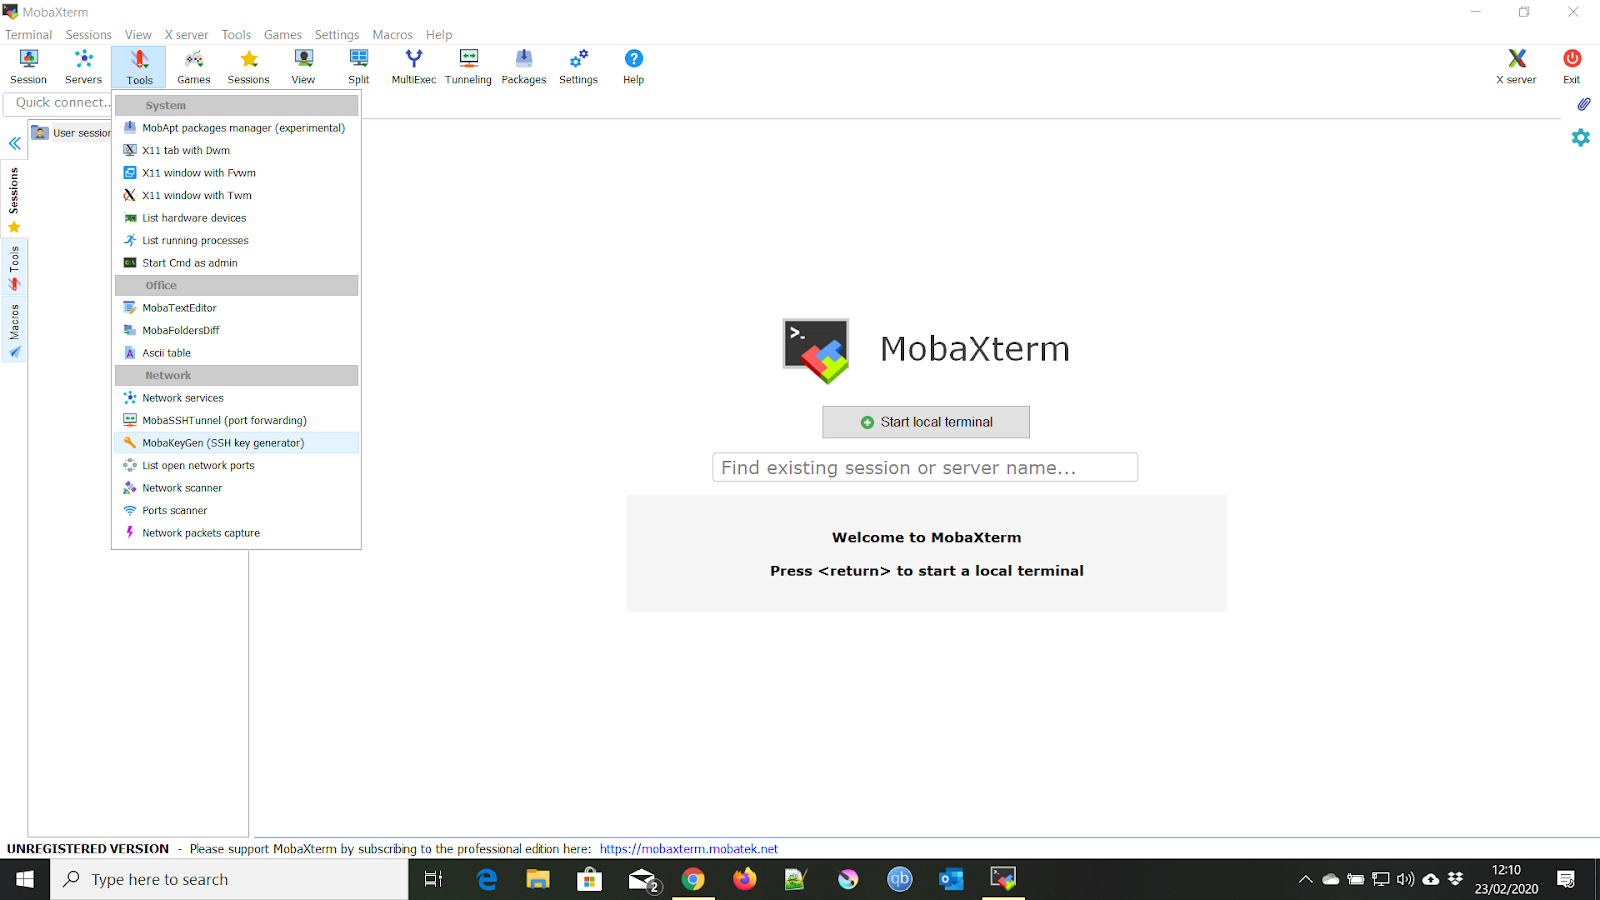Open Google Chrome from the taskbar

click(x=693, y=879)
